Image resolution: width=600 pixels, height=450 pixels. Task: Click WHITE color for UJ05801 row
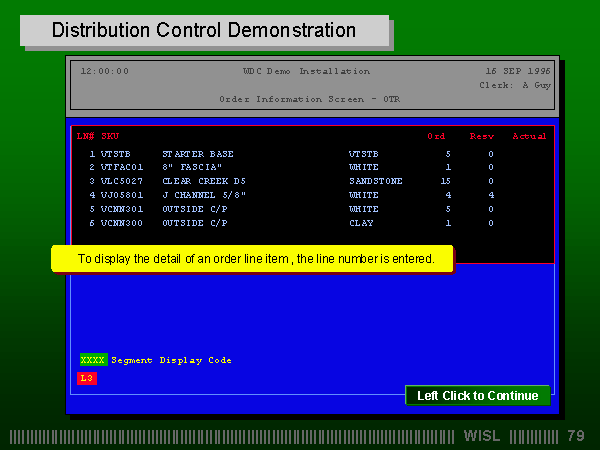[x=364, y=195]
